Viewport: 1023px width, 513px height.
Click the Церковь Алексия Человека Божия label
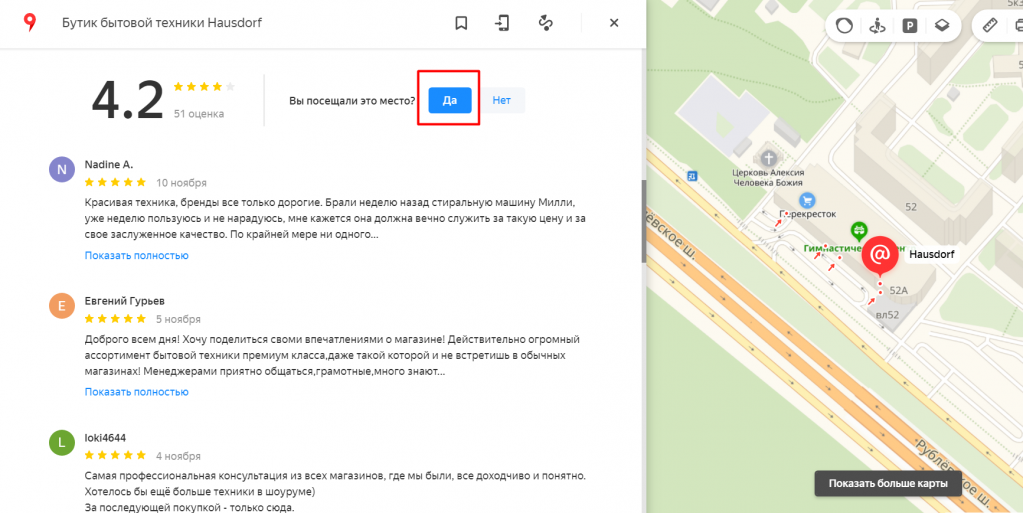pos(768,179)
